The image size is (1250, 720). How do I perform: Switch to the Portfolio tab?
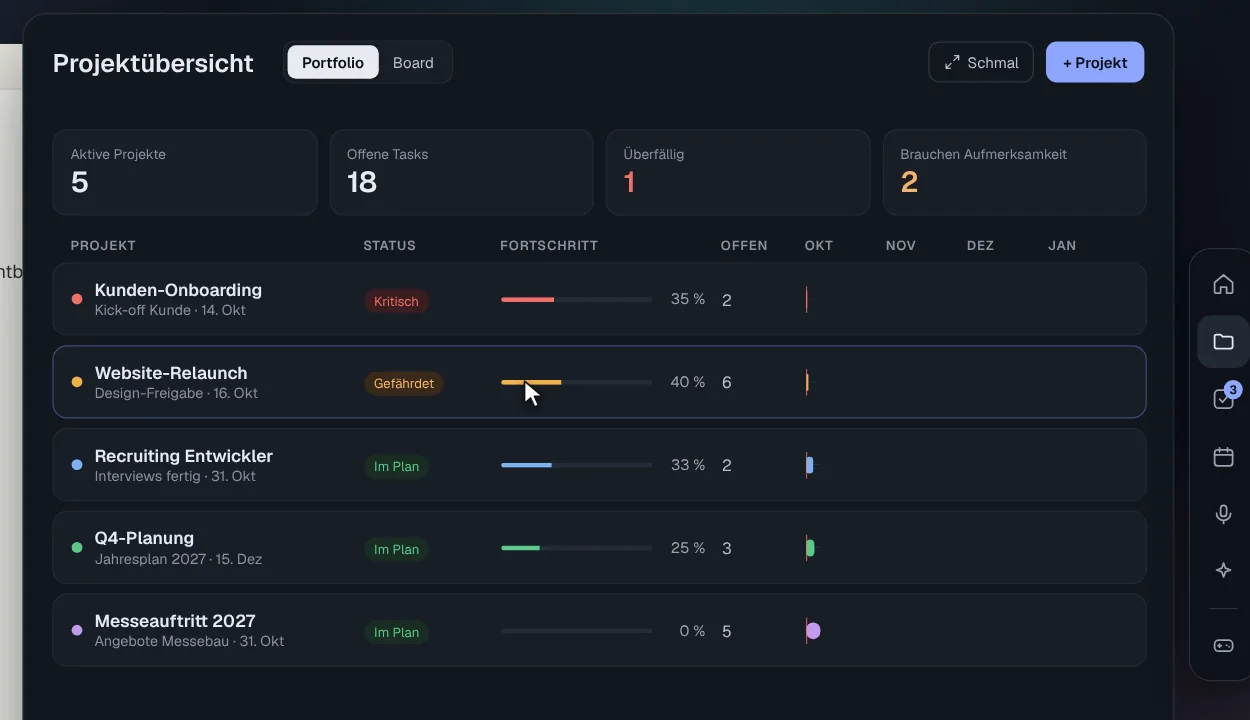coord(333,62)
